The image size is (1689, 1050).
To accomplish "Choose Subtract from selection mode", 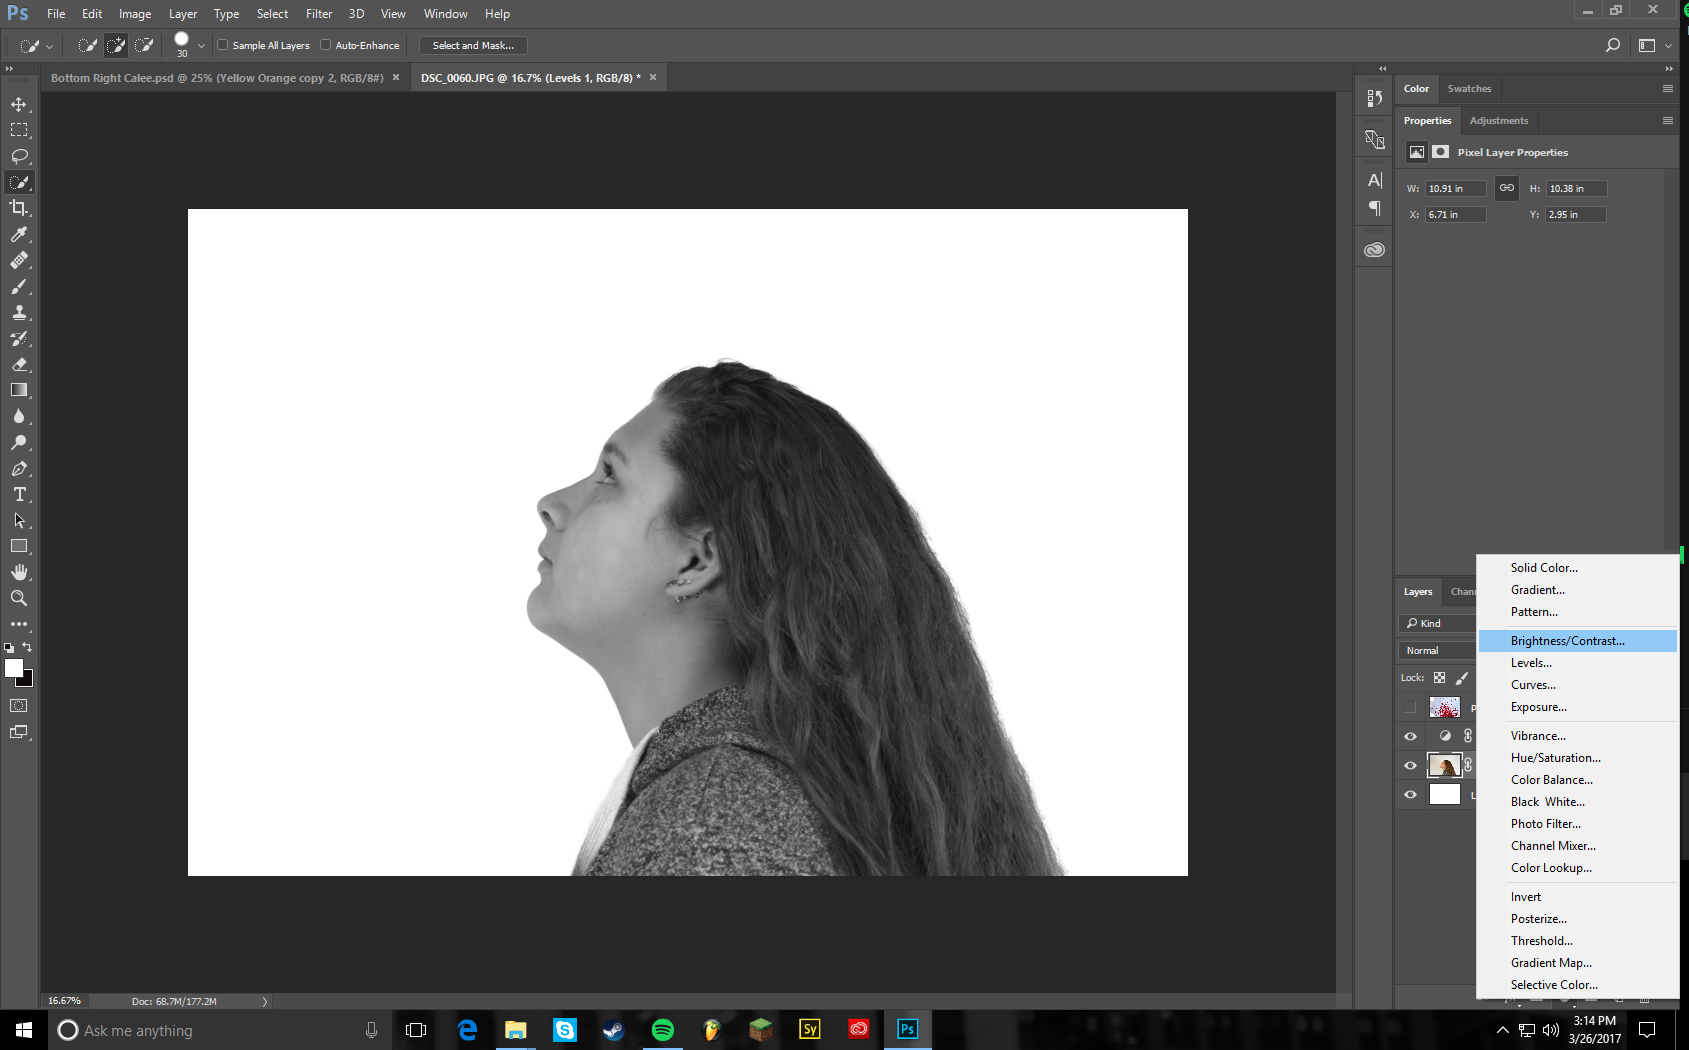I will (144, 45).
